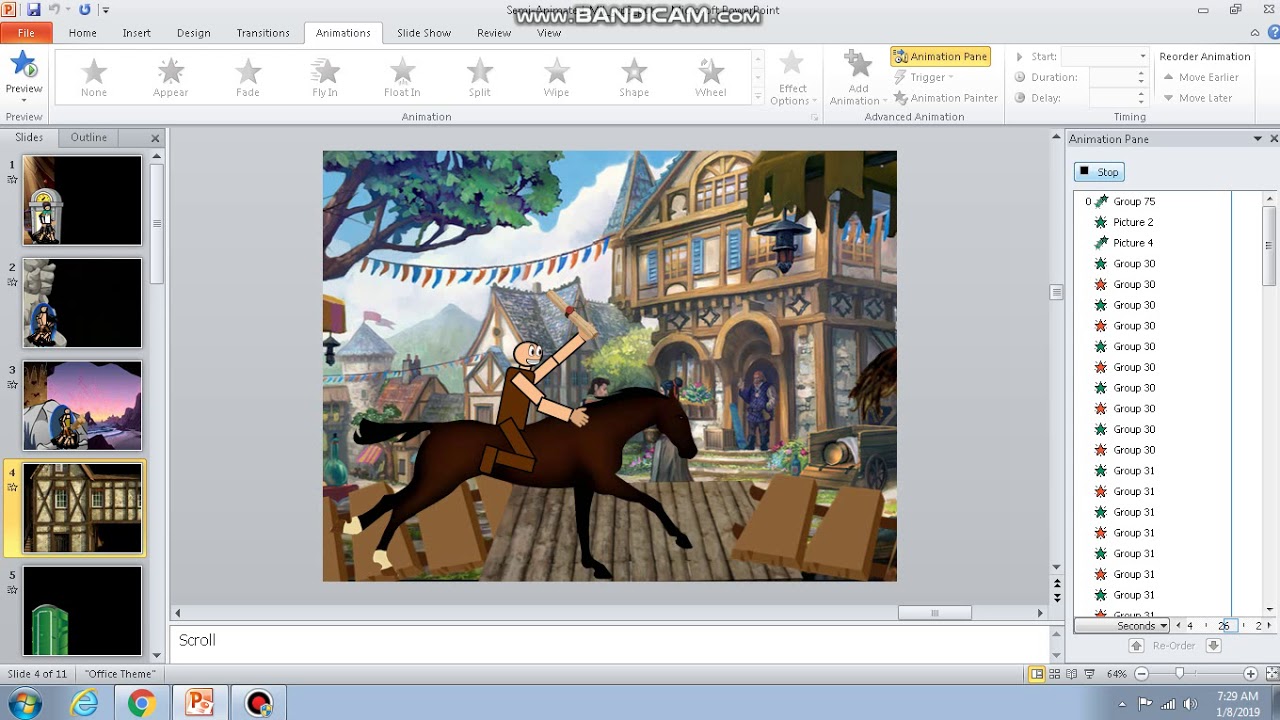The image size is (1280, 720).
Task: Click the Animation Painter button
Action: [946, 98]
